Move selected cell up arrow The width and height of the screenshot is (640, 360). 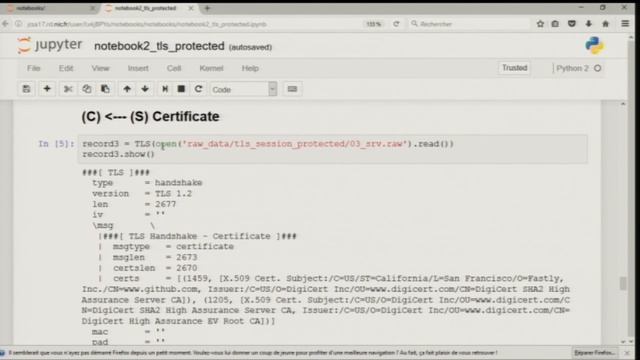[x=127, y=89]
